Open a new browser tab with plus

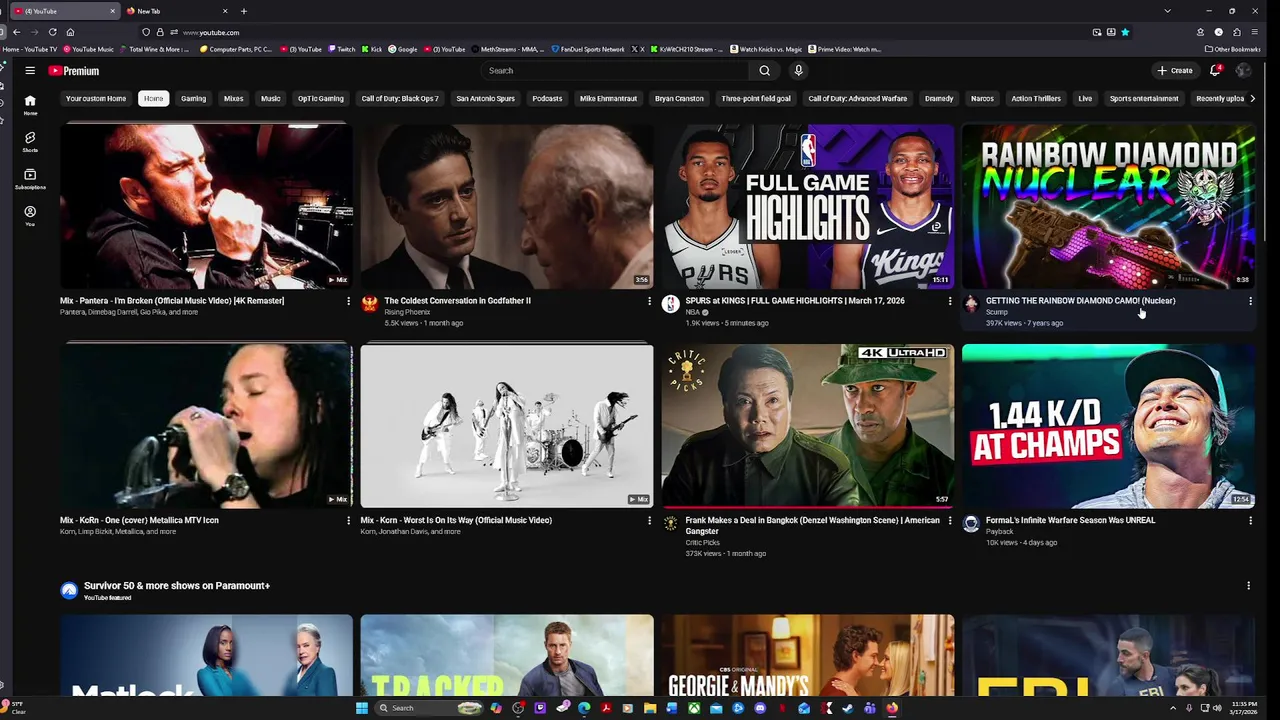tap(243, 11)
